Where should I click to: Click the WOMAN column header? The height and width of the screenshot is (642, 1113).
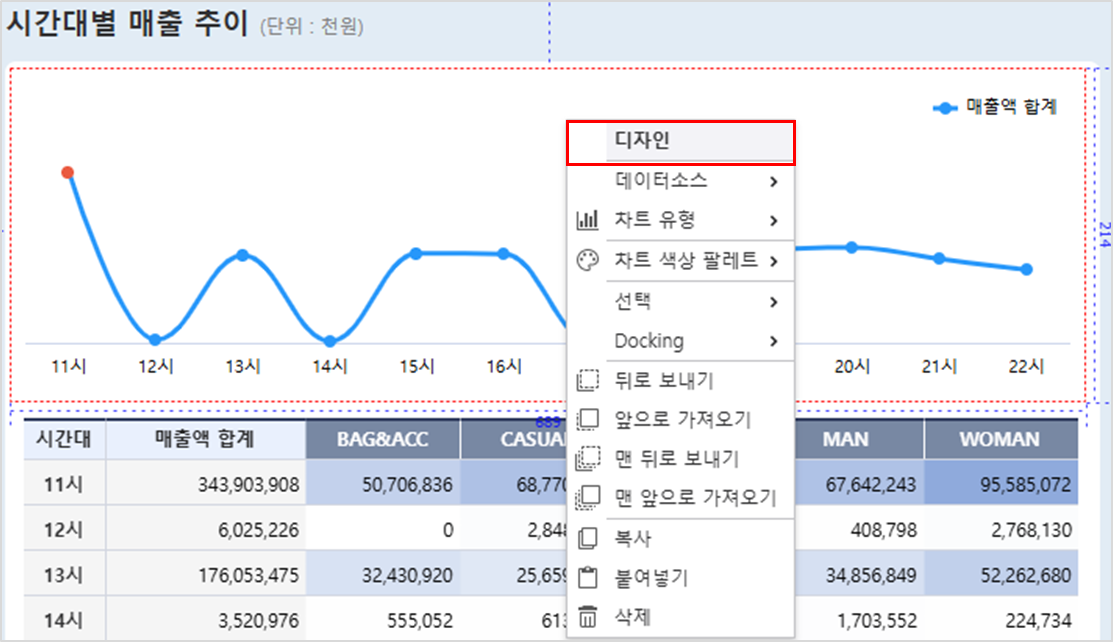coord(1000,439)
